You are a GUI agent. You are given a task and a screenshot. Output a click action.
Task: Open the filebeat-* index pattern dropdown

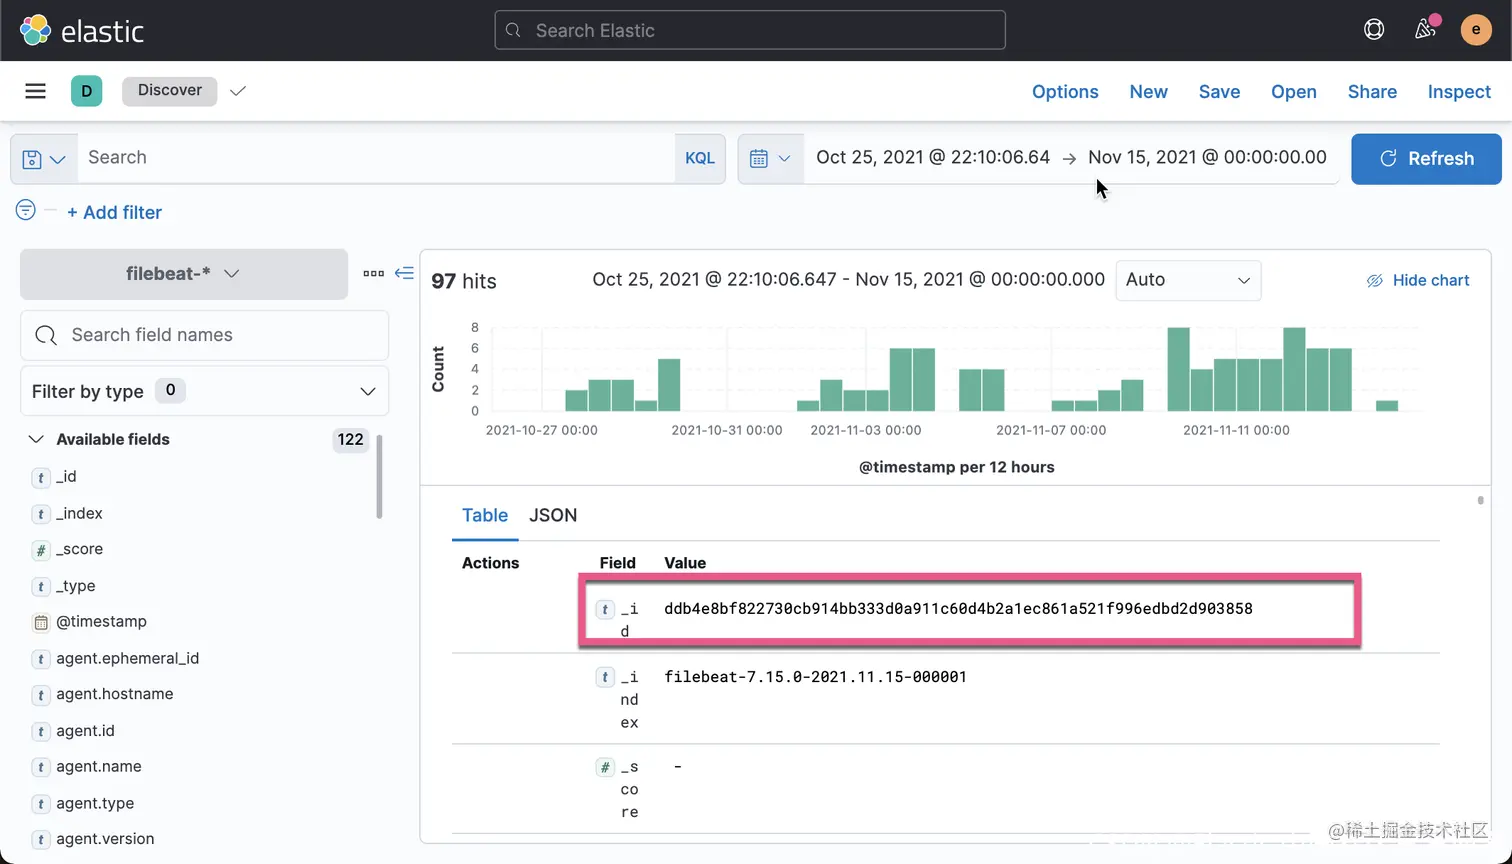(184, 273)
